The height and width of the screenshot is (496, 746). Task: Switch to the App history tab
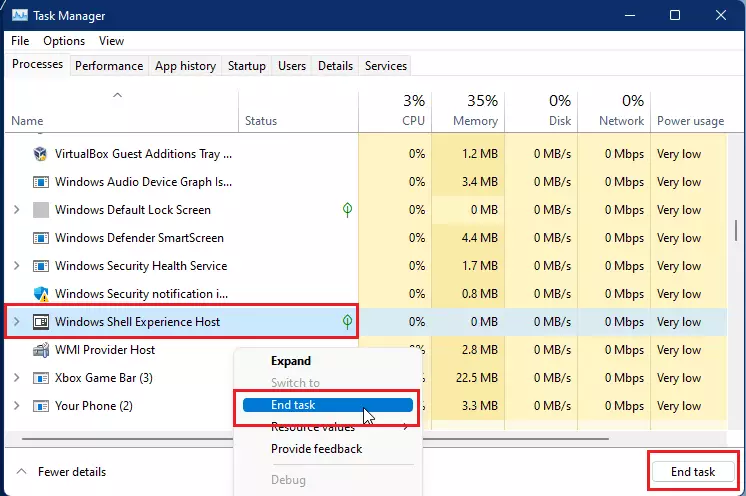point(186,66)
